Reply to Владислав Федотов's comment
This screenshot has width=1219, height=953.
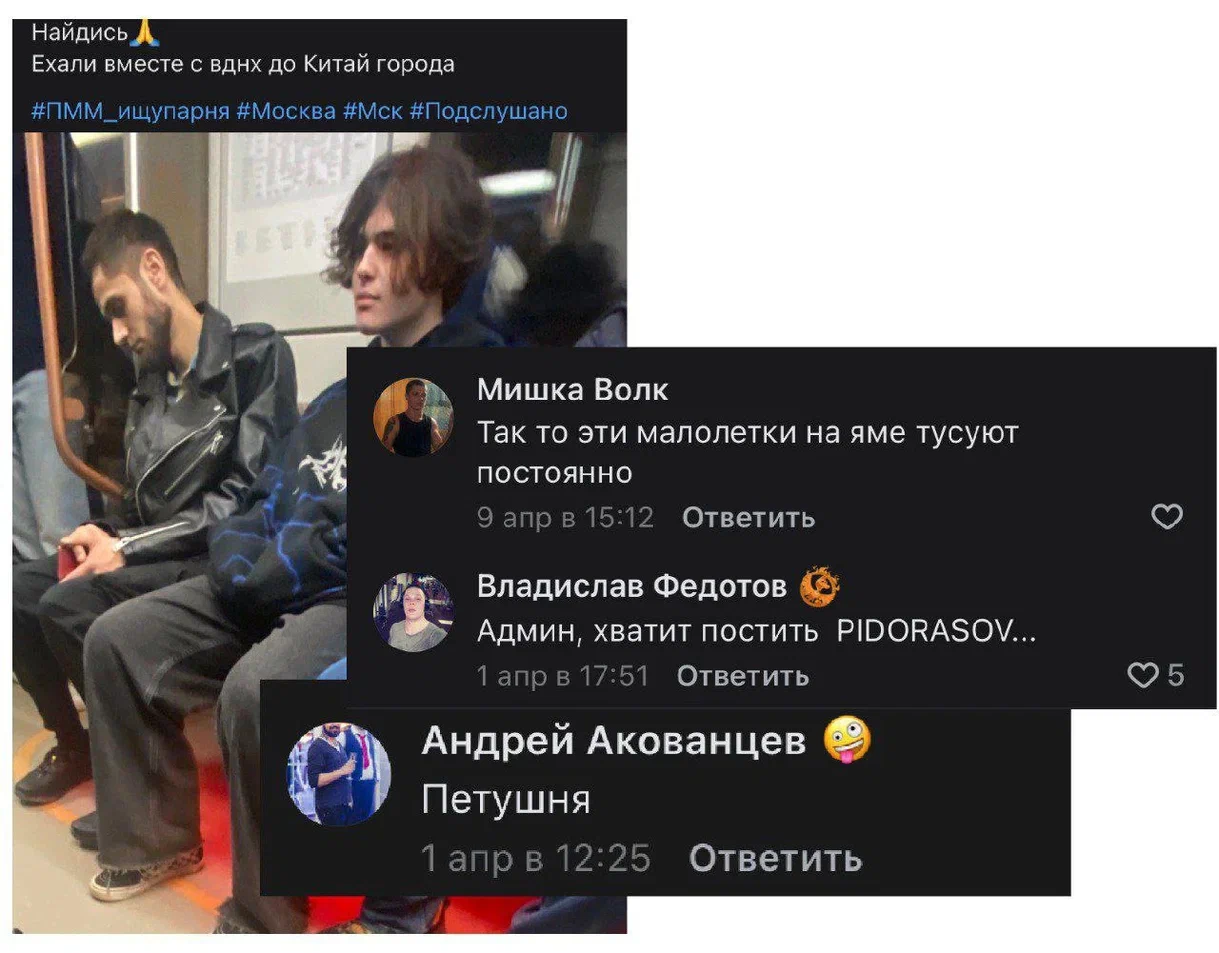pyautogui.click(x=743, y=677)
